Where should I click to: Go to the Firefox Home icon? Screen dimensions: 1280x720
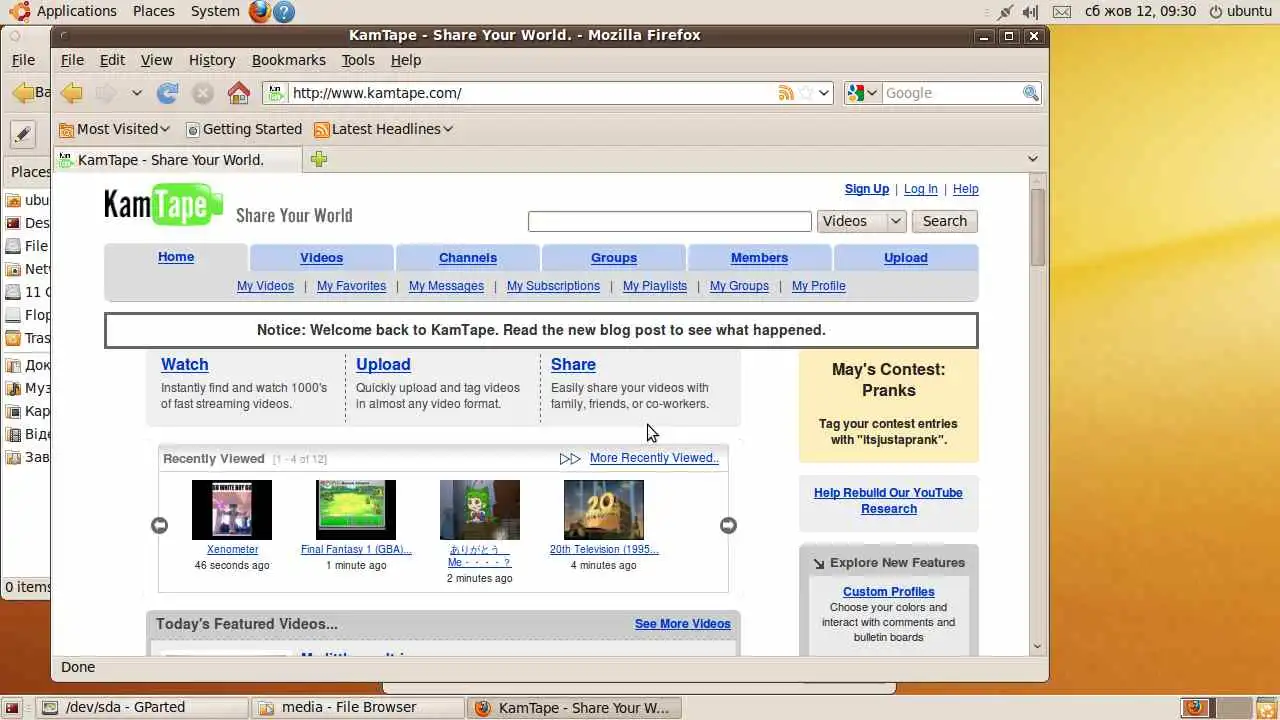pyautogui.click(x=238, y=93)
